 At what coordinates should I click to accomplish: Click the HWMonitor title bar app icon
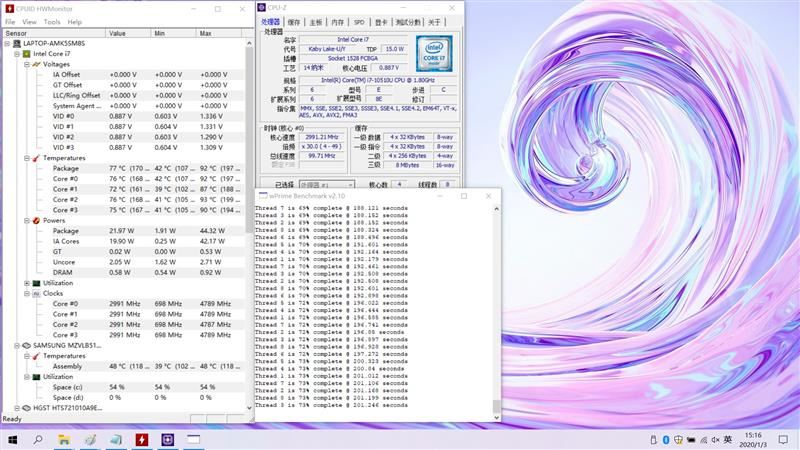(x=9, y=9)
